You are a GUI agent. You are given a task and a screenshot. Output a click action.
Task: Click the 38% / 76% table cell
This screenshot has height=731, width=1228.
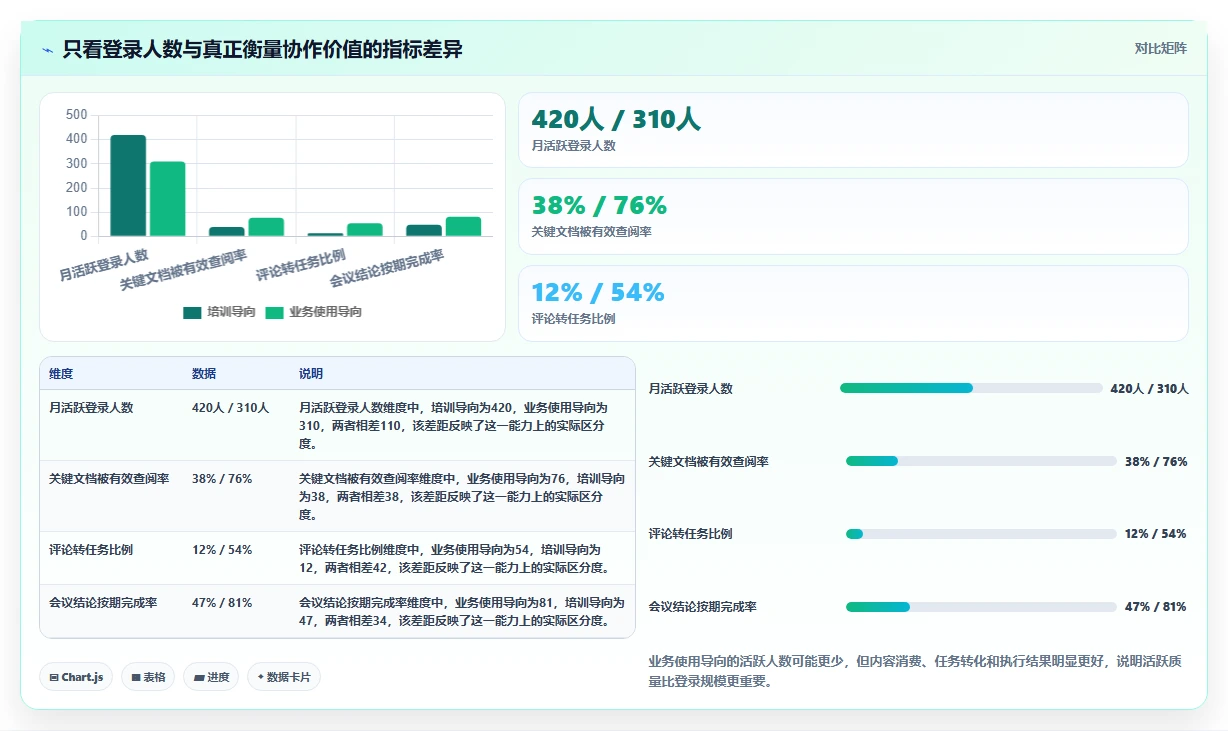222,479
